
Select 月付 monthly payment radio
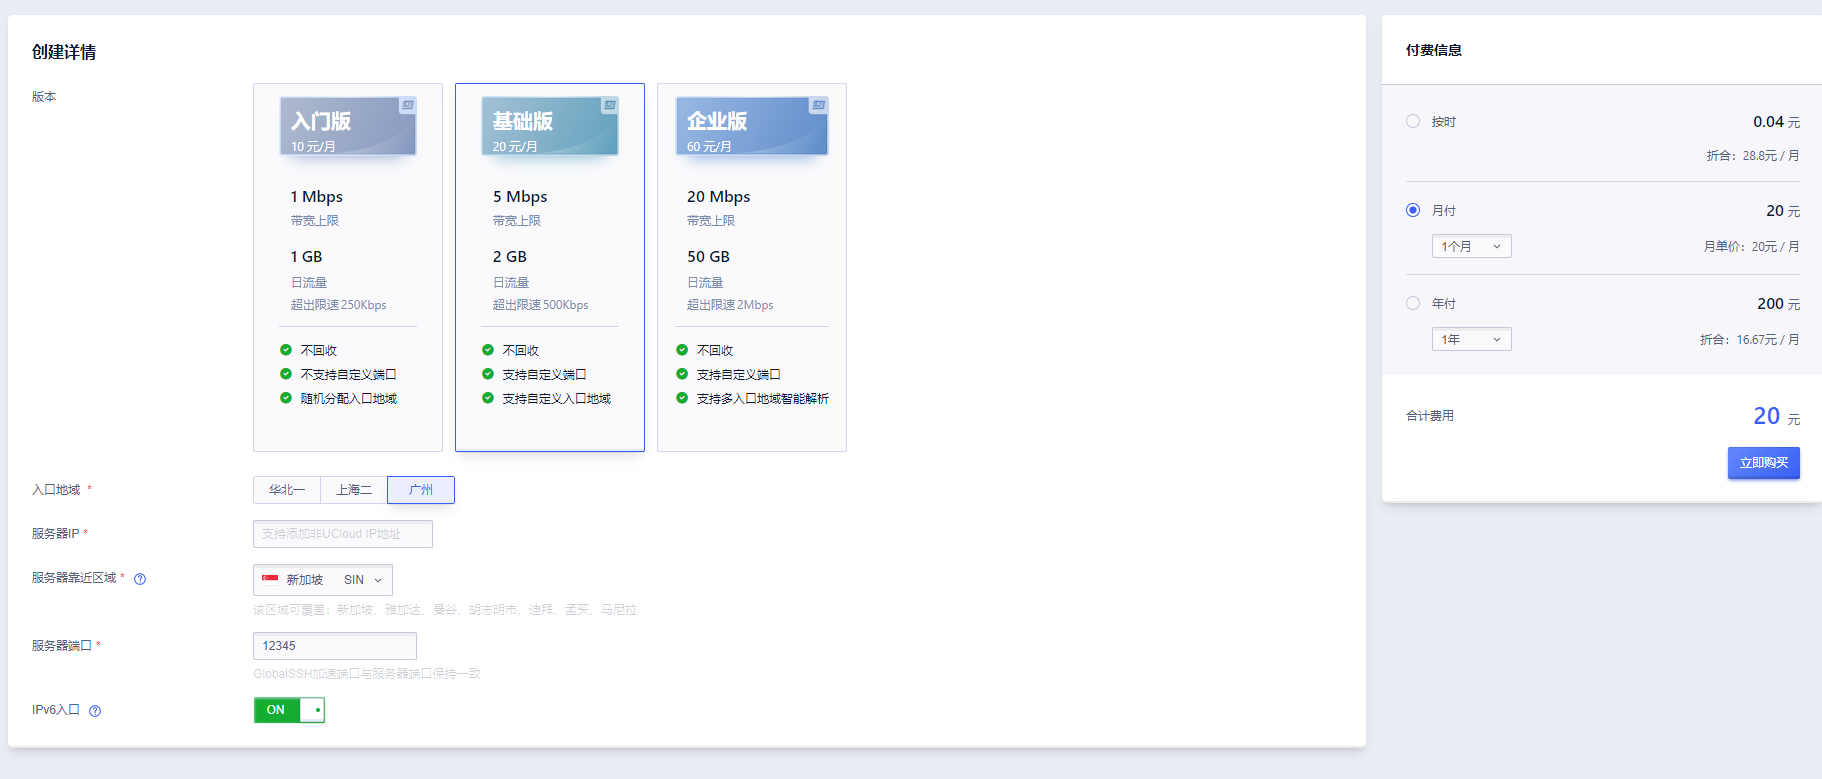click(x=1413, y=210)
